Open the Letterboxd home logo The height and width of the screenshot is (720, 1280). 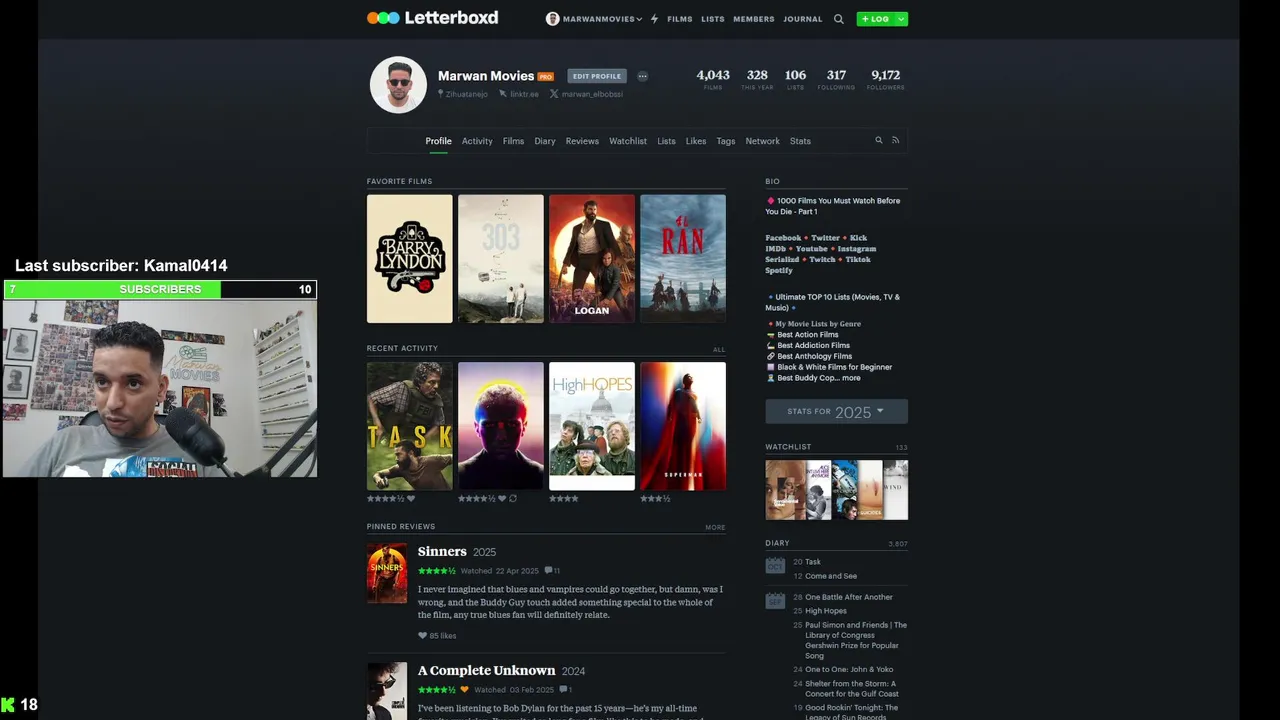[432, 18]
